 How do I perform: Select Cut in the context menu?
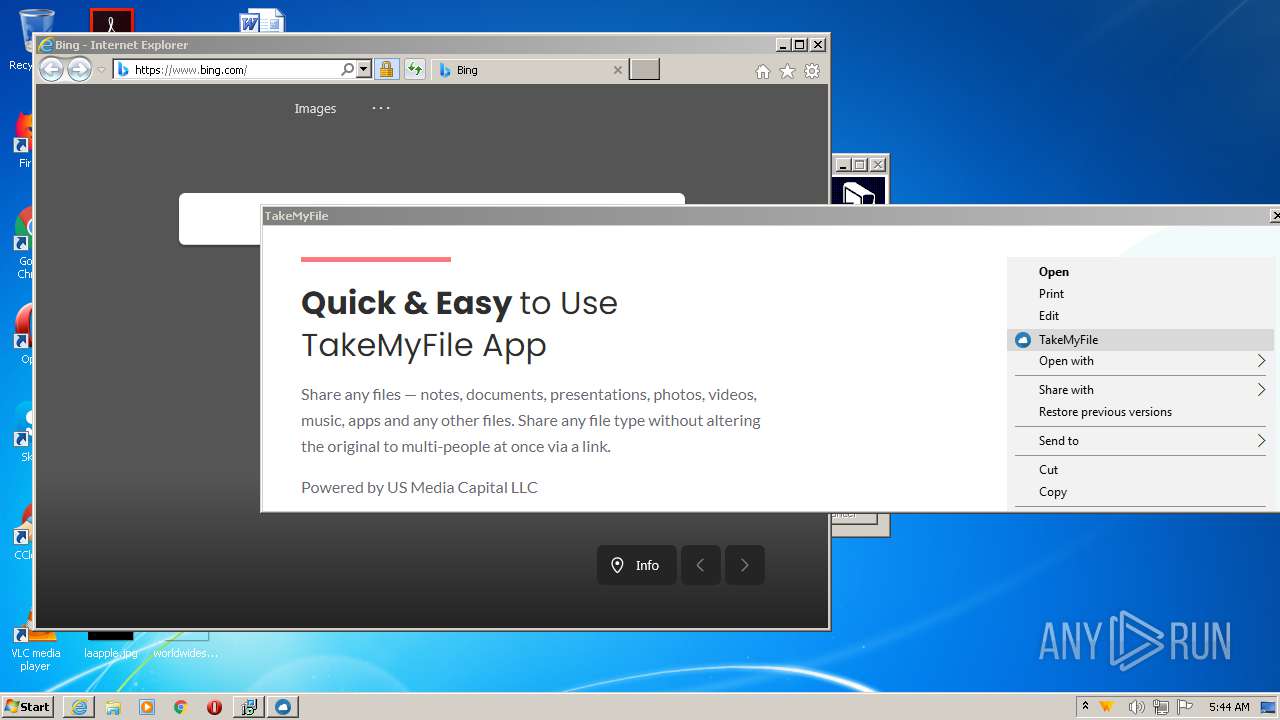tap(1142, 470)
